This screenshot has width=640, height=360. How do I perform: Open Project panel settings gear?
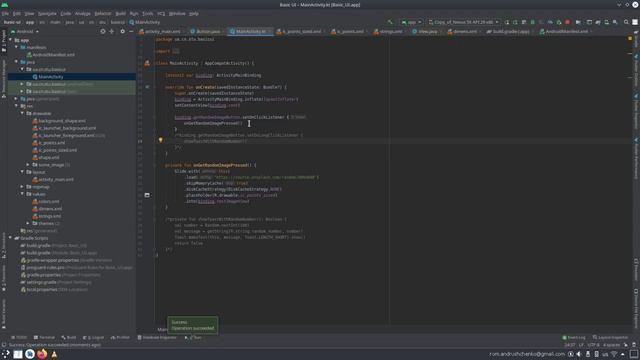pyautogui.click(x=122, y=31)
